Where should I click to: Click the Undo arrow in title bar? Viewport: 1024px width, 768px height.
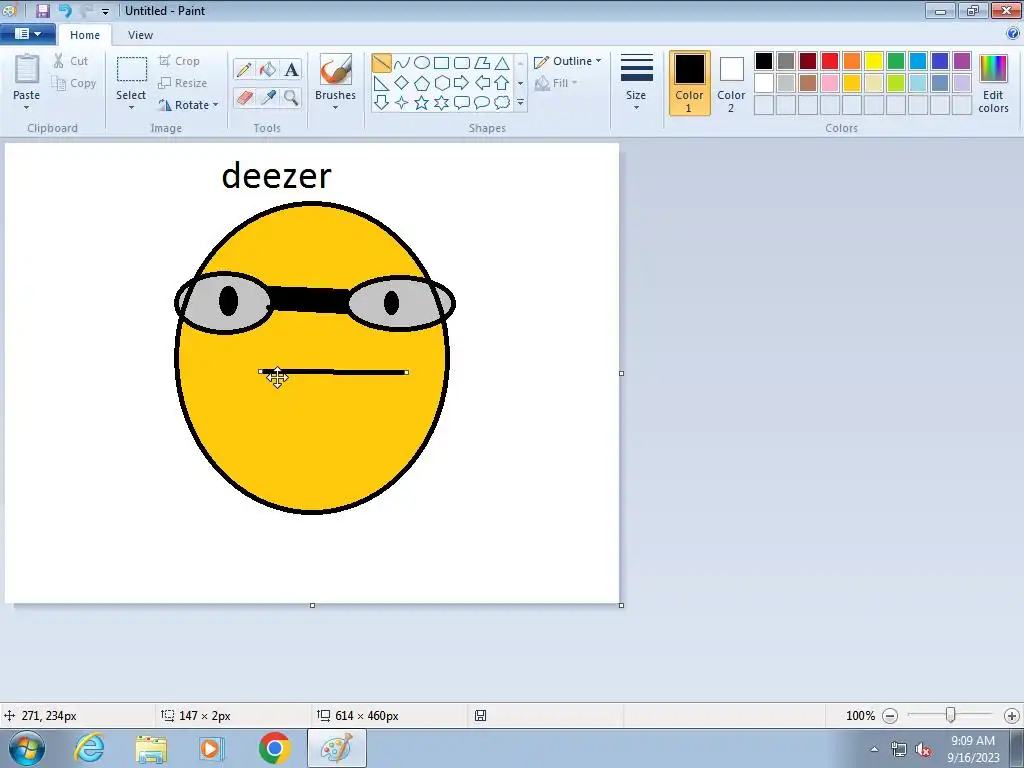[65, 10]
